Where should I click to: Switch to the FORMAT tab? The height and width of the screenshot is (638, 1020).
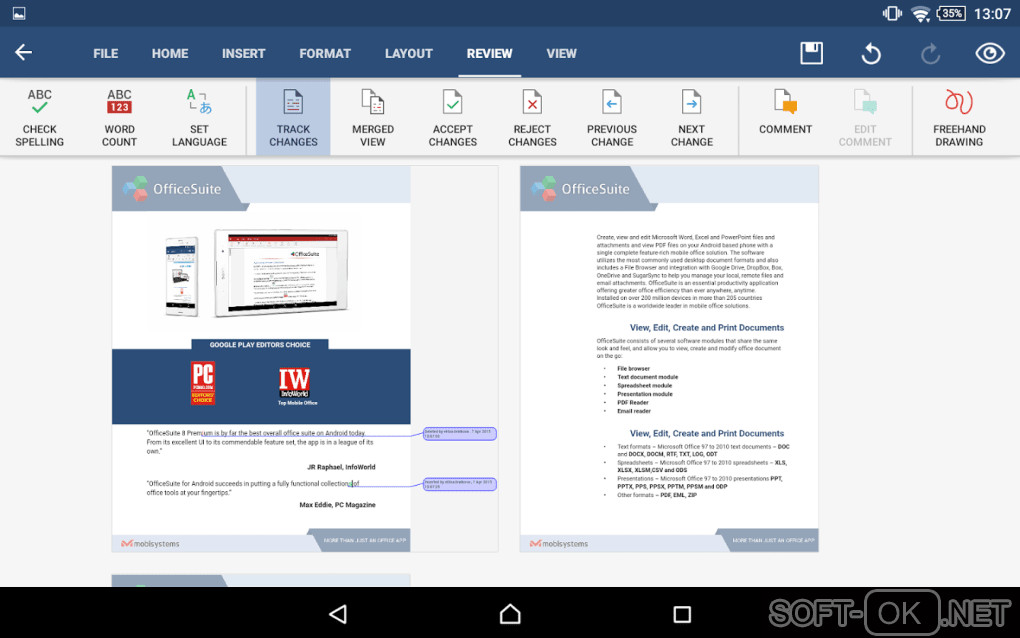pyautogui.click(x=325, y=53)
